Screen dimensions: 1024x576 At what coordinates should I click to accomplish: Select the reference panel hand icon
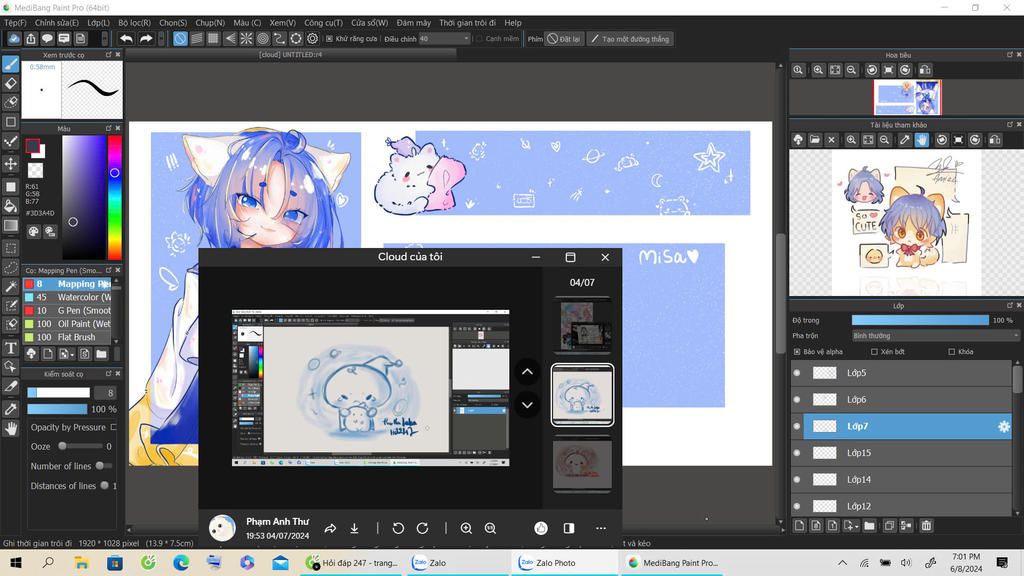point(921,140)
